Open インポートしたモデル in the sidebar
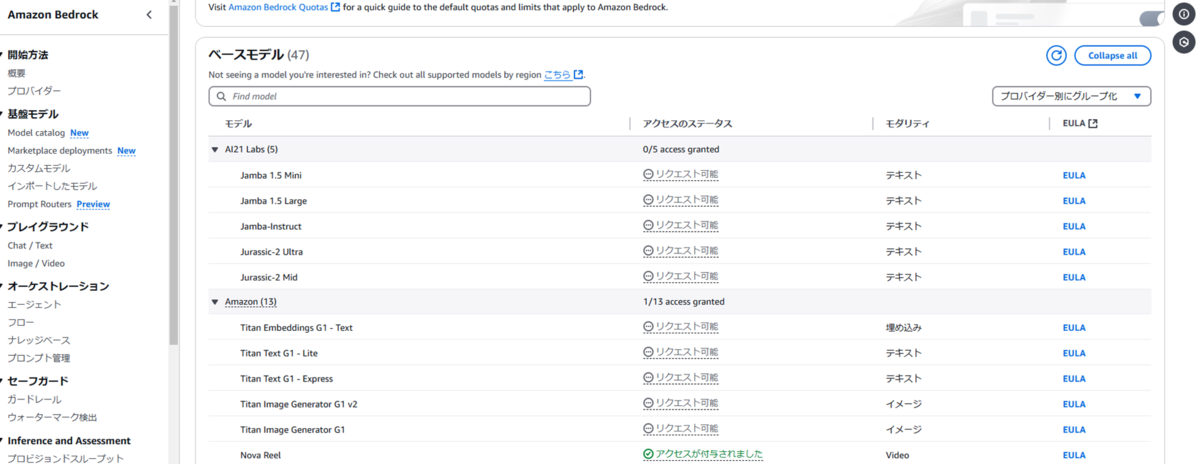Image resolution: width=1200 pixels, height=464 pixels. tap(52, 186)
